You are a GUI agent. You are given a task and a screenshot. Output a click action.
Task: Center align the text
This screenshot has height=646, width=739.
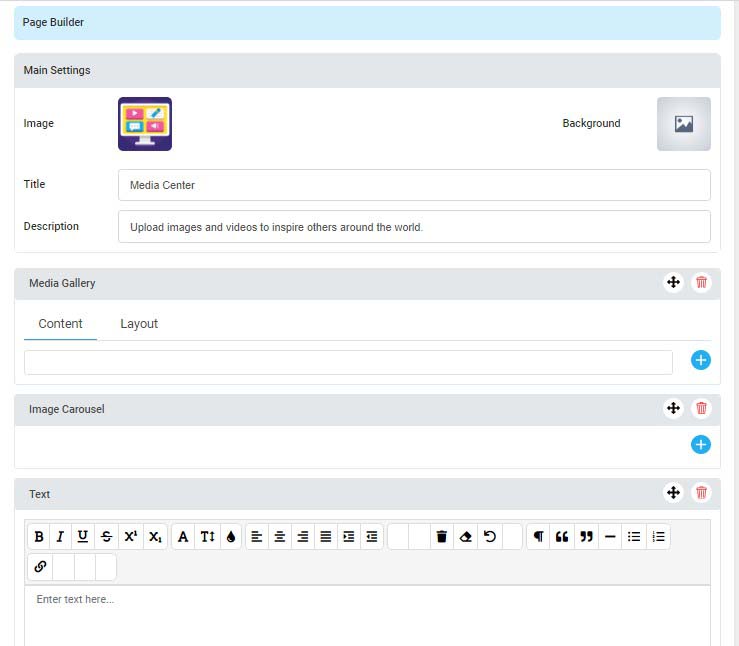coord(280,536)
